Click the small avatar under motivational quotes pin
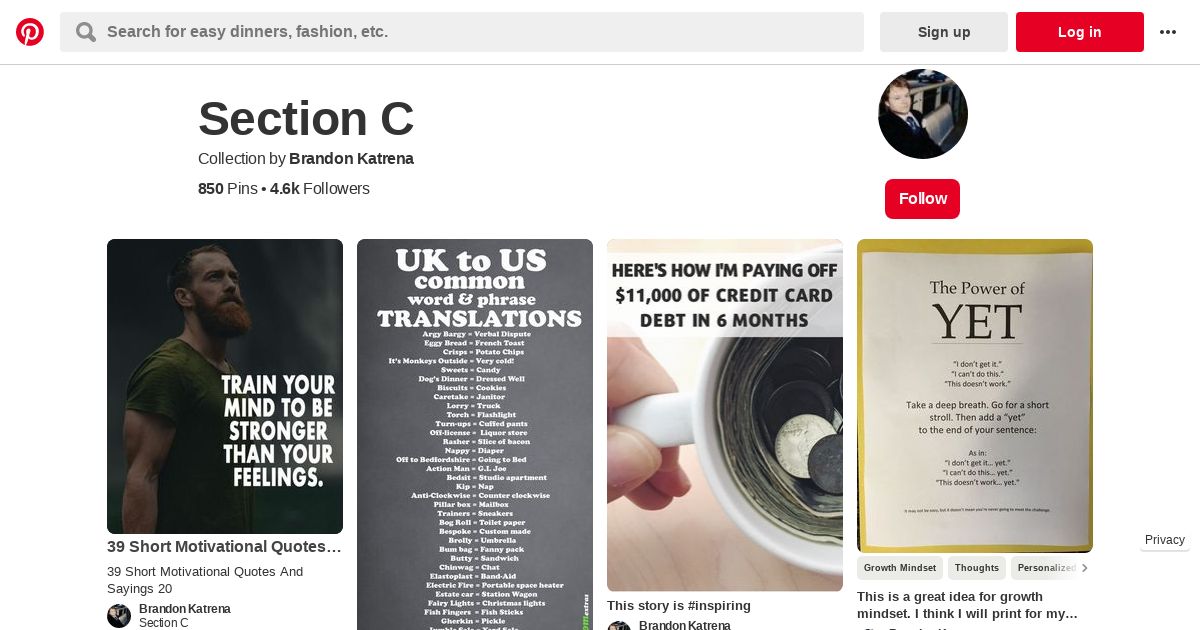Viewport: 1200px width, 630px height. [x=119, y=616]
